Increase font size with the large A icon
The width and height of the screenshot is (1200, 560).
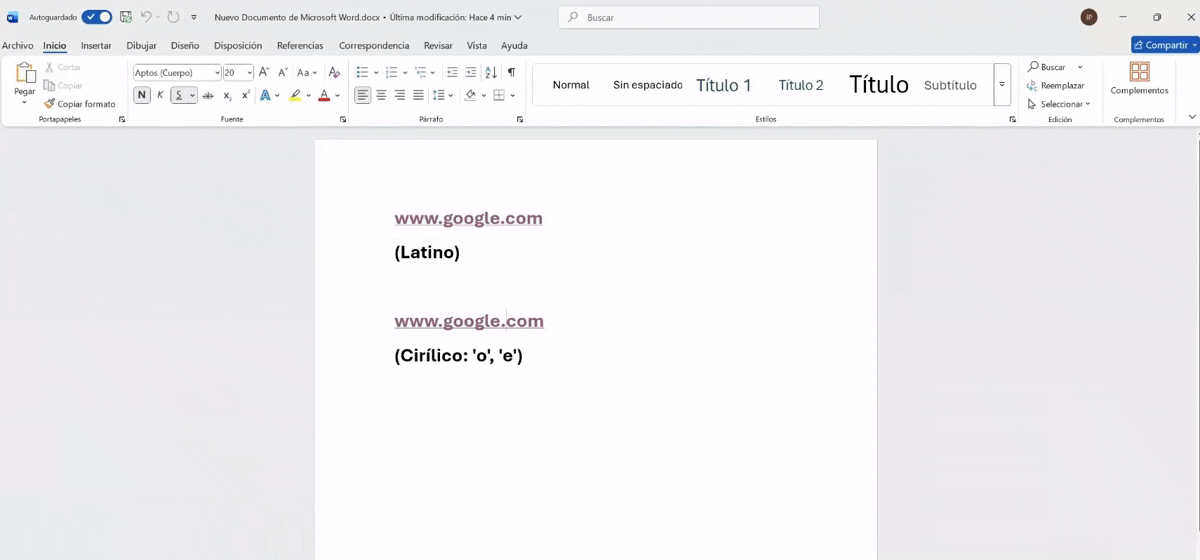[x=264, y=72]
